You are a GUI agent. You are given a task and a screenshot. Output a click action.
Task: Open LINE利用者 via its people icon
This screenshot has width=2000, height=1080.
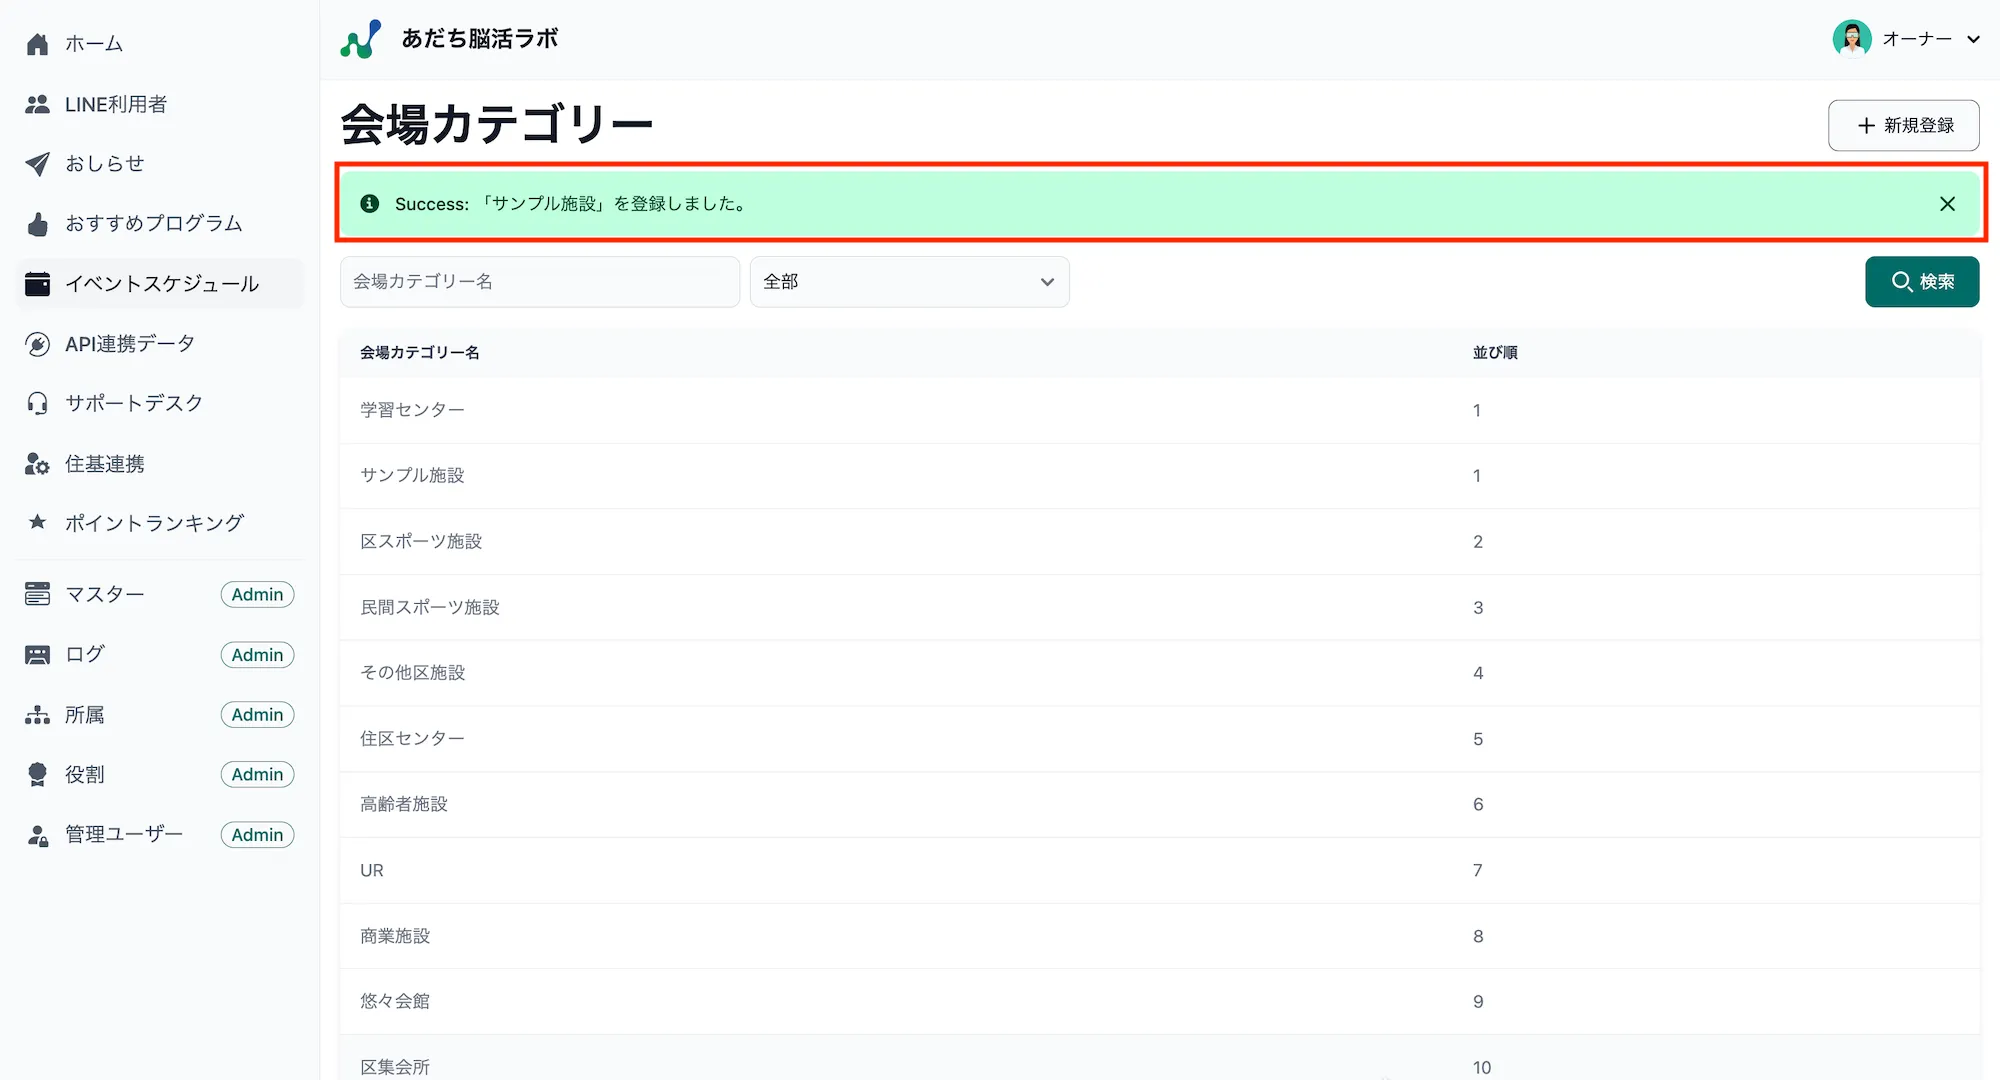coord(38,103)
